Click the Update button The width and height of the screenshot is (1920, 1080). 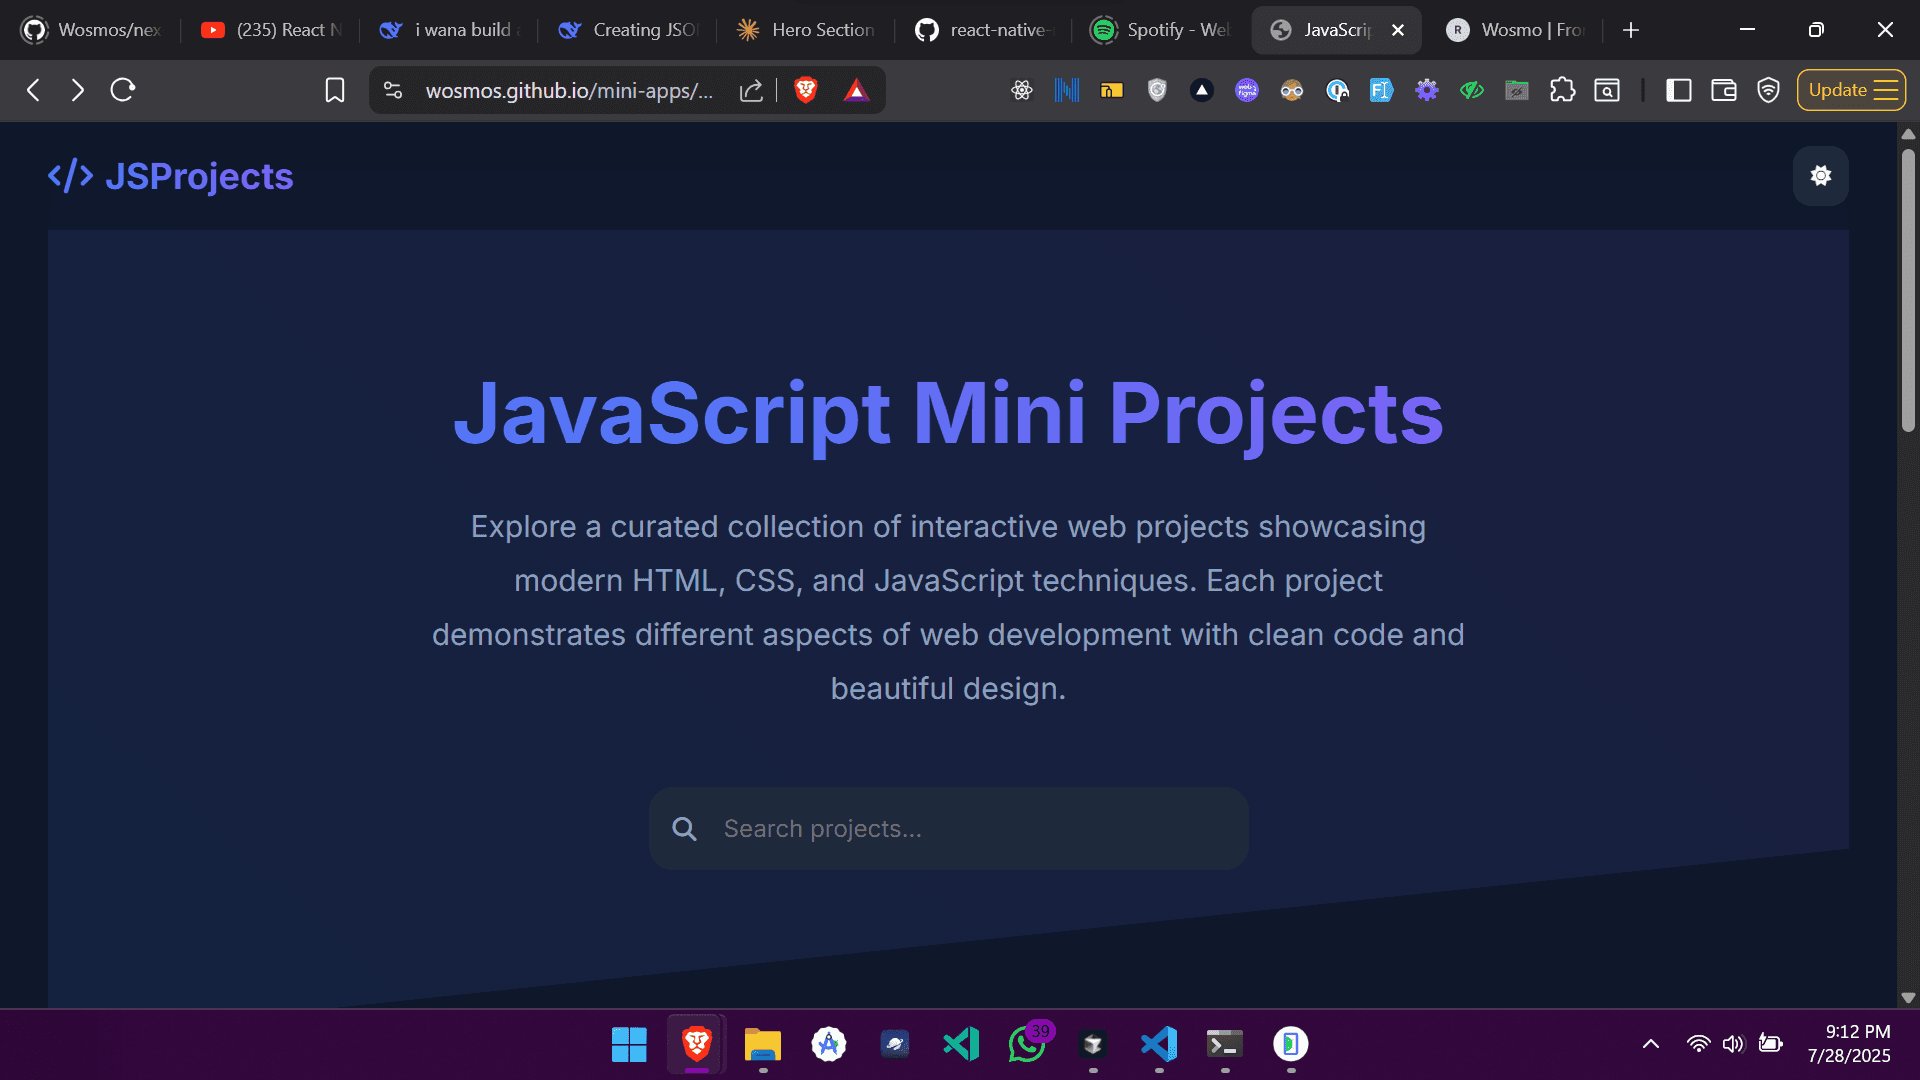[1840, 89]
